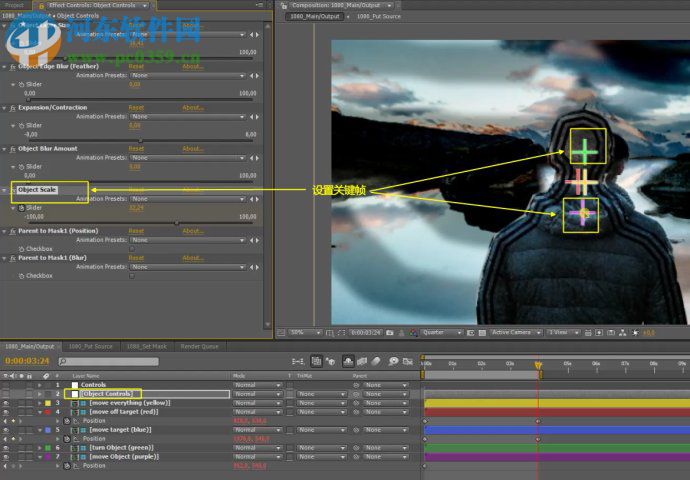The height and width of the screenshot is (480, 690).
Task: Click the viewer timeline button icon
Action: click(x=611, y=333)
